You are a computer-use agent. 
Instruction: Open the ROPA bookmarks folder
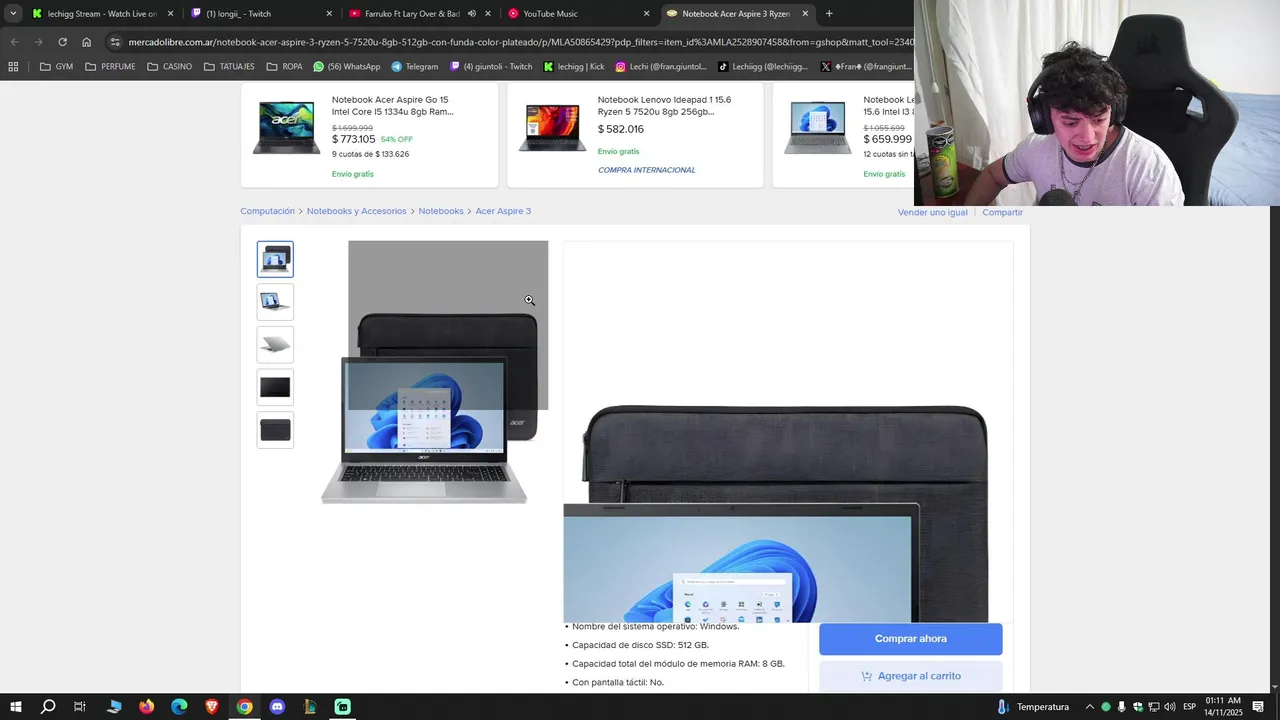(x=285, y=67)
